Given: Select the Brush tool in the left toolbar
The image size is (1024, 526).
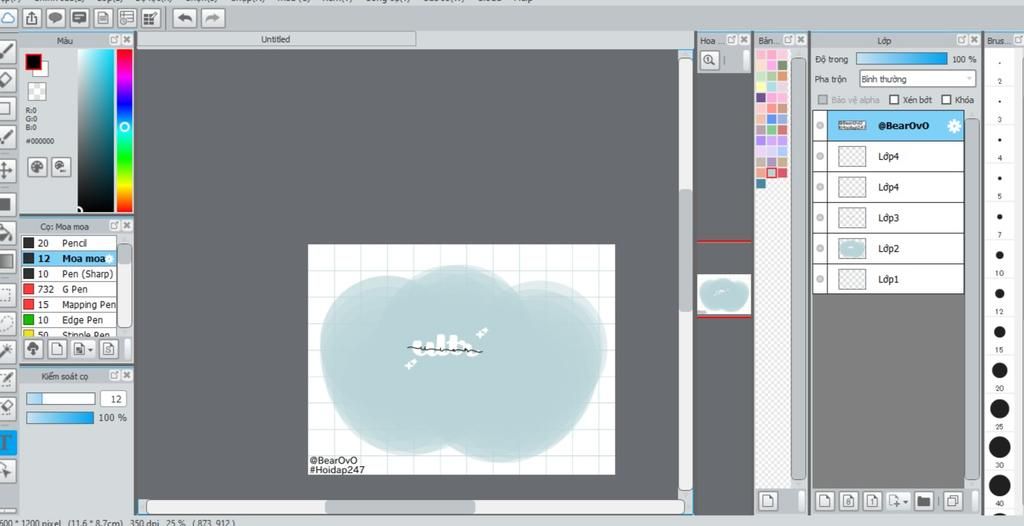Looking at the screenshot, I should [6, 52].
